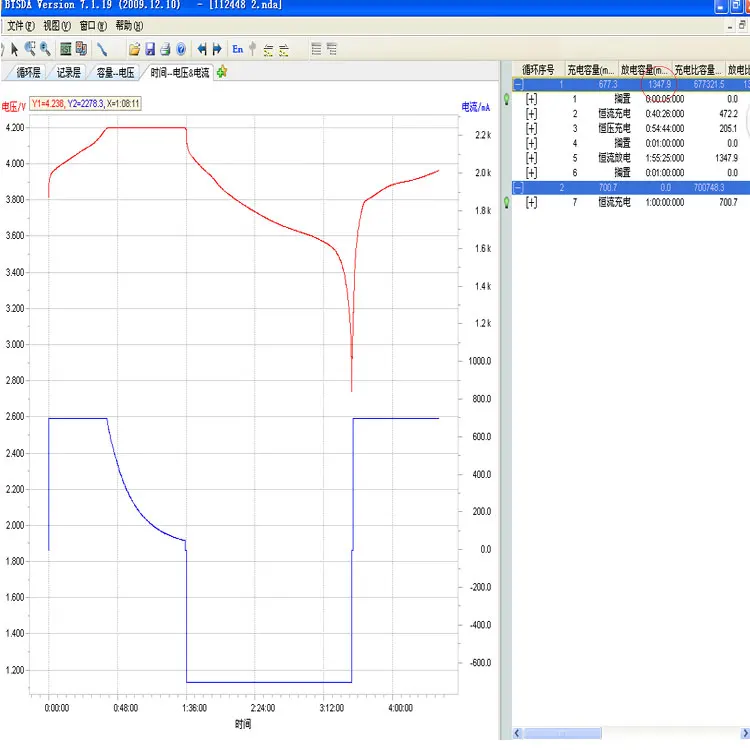Expand step 5 恒流放电 row
Image resolution: width=750 pixels, height=750 pixels.
tap(531, 158)
